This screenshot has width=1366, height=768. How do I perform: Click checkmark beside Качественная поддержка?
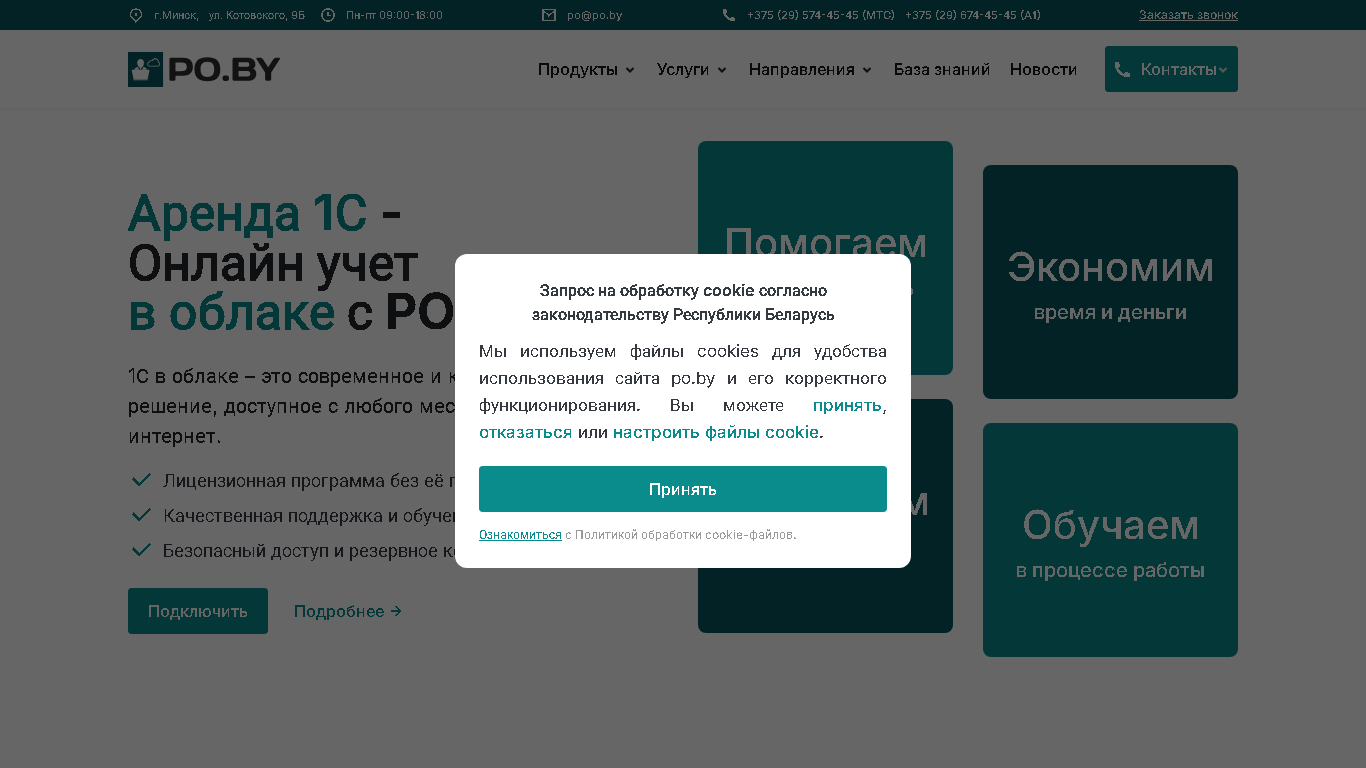[x=141, y=515]
